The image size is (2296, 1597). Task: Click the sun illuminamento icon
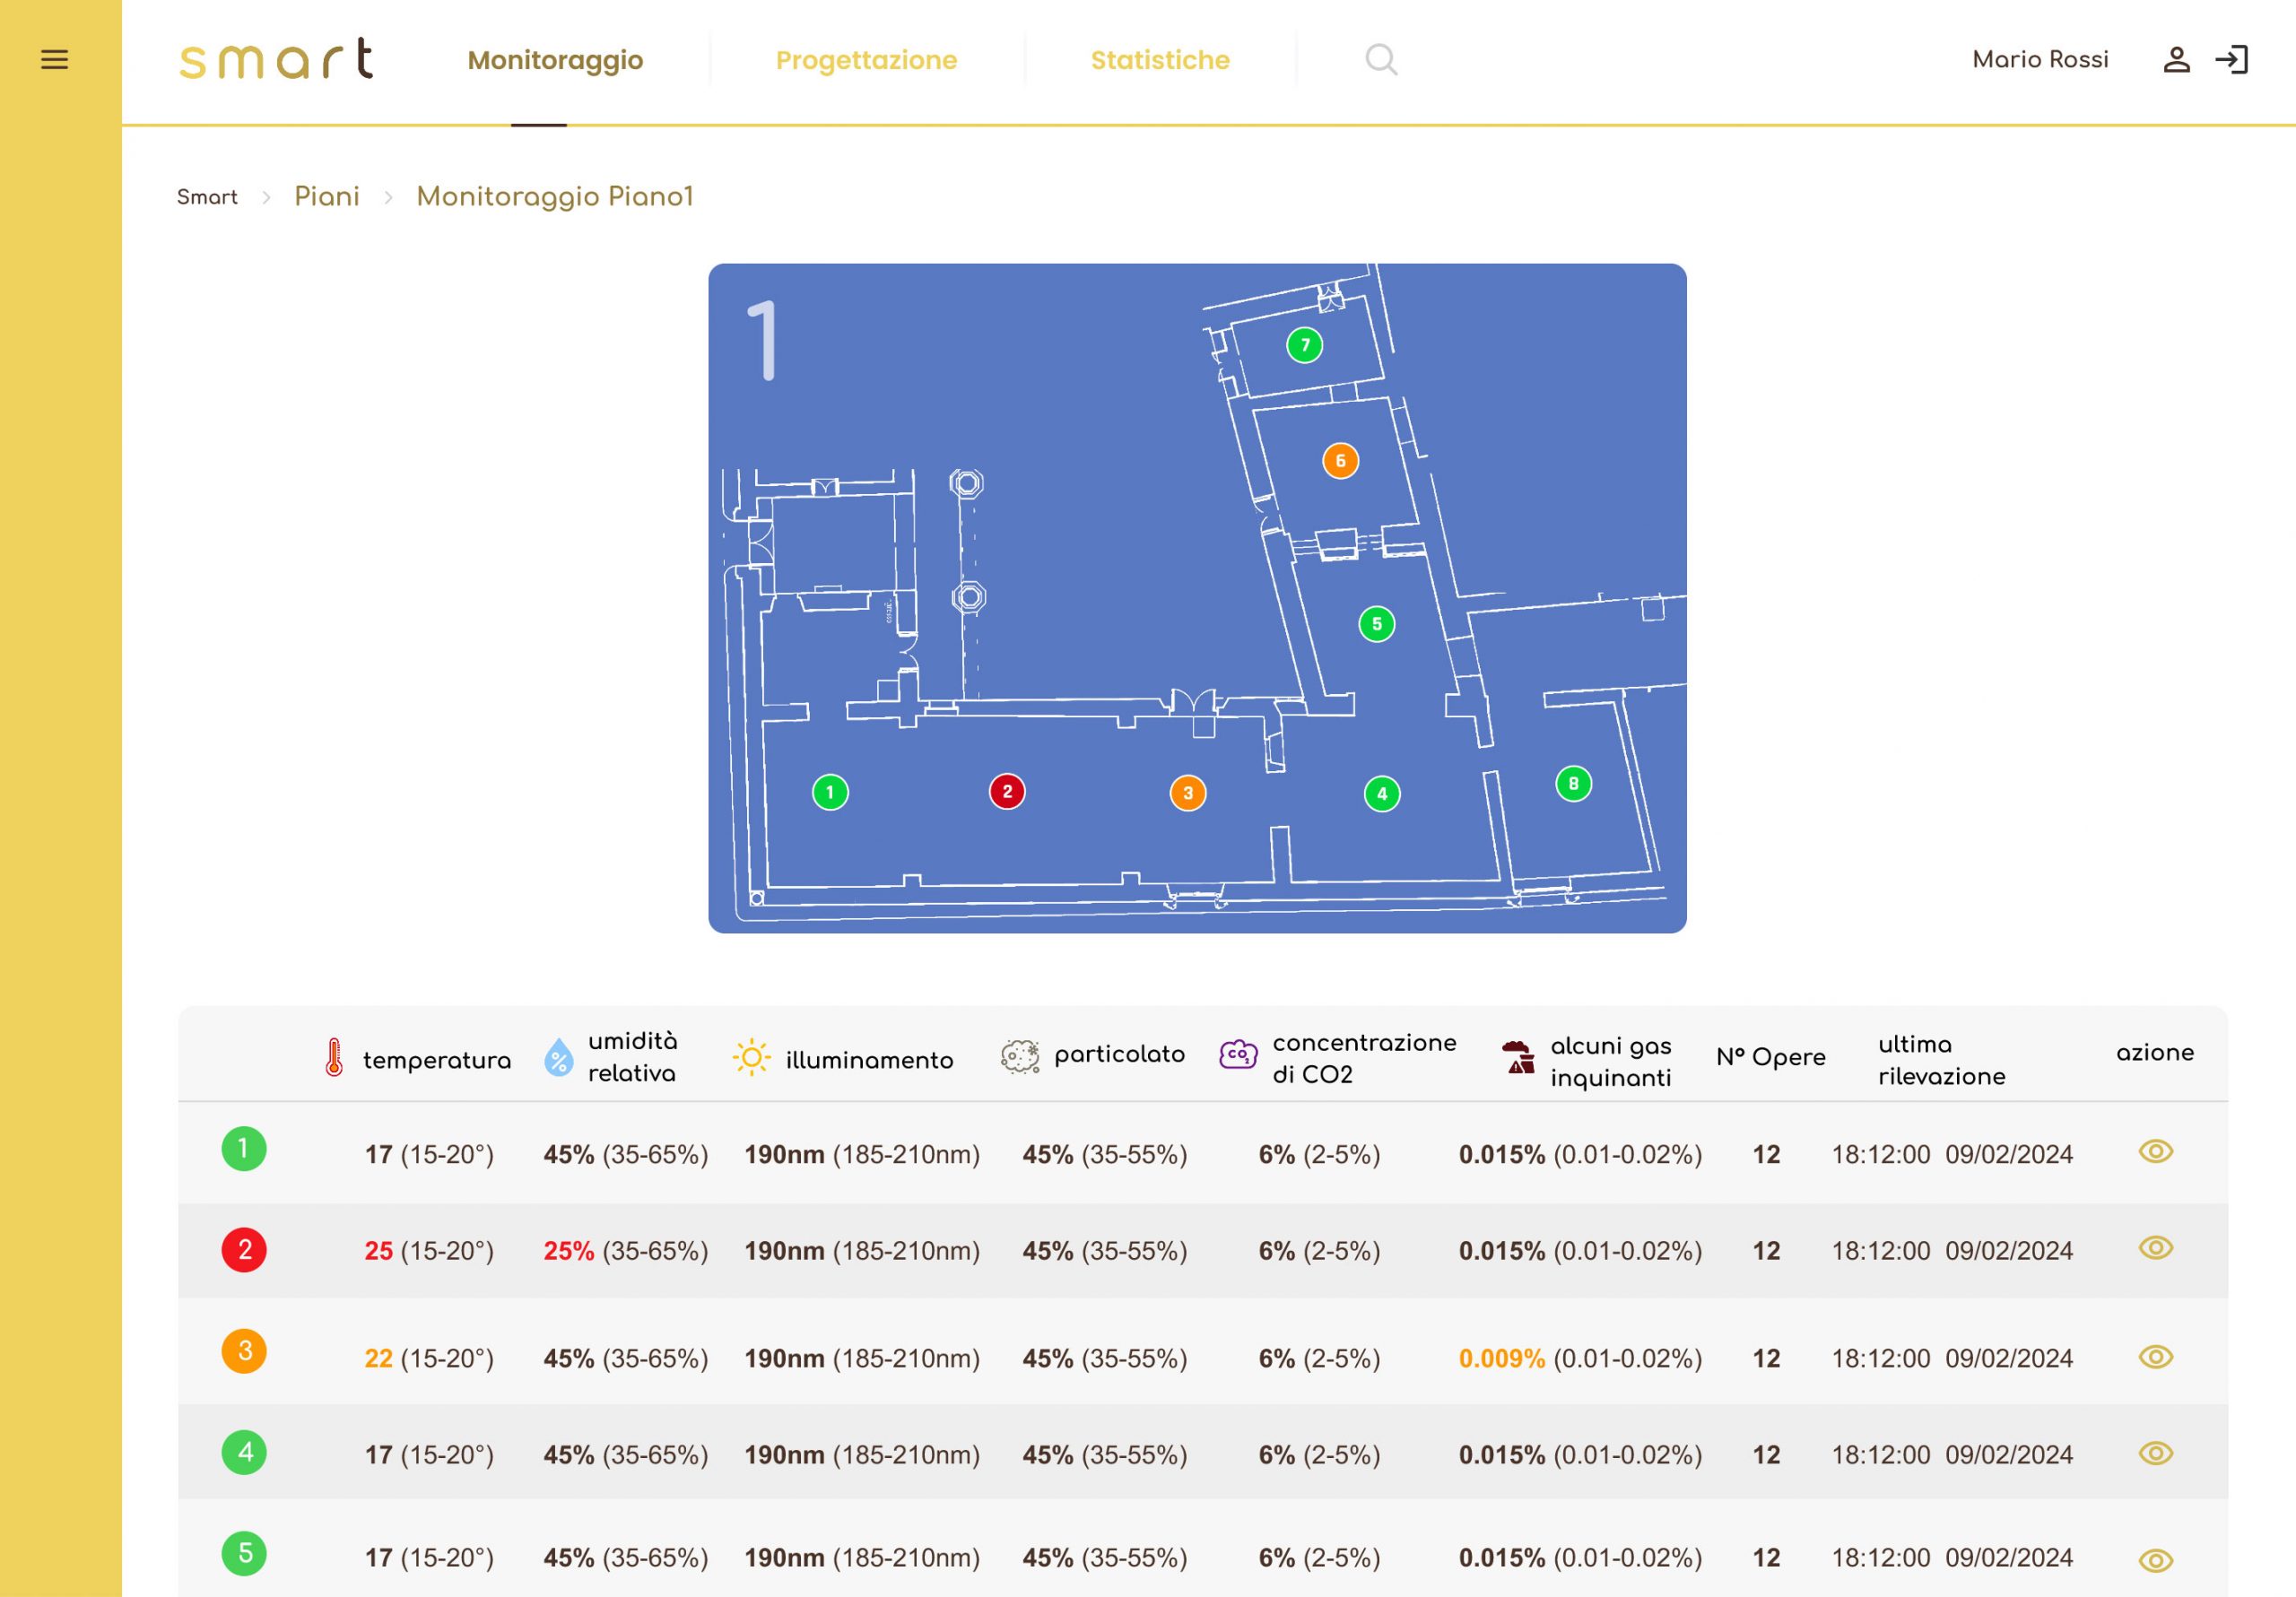pyautogui.click(x=751, y=1057)
